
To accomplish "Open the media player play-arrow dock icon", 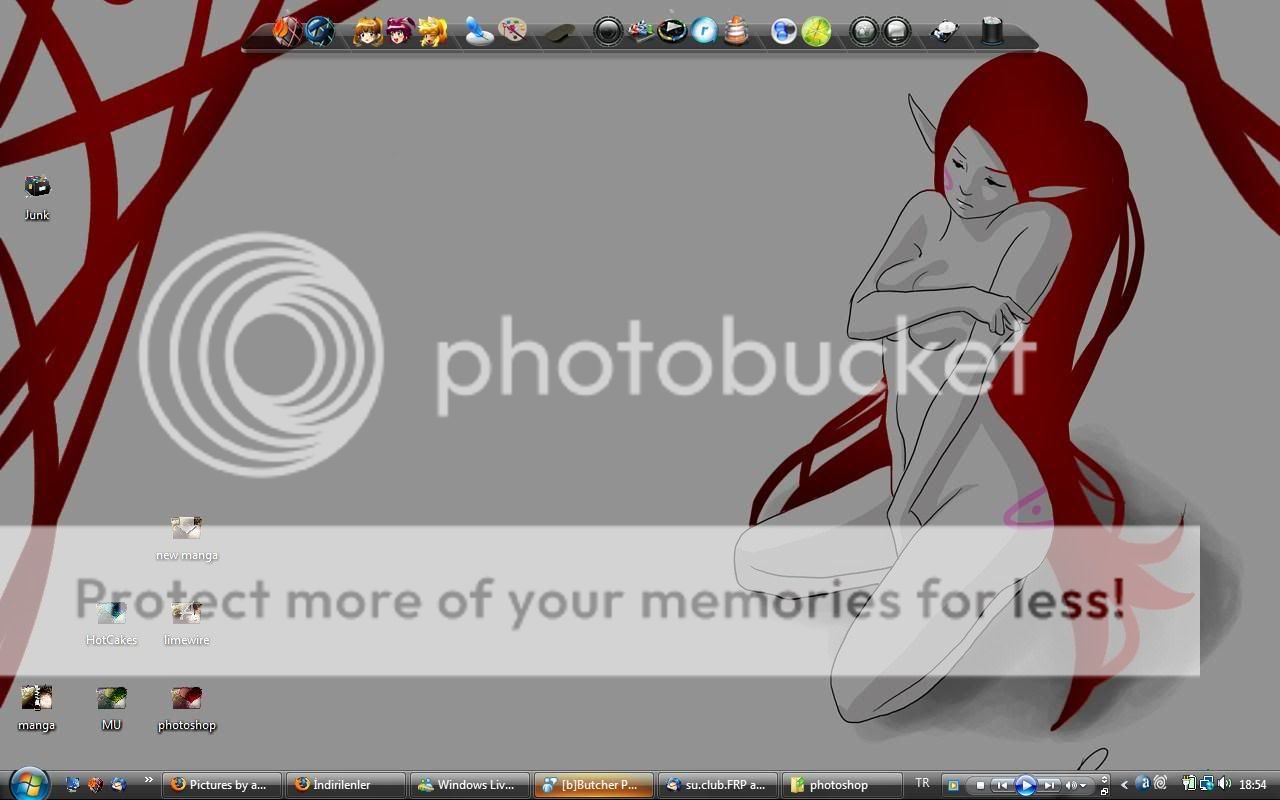I will [672, 31].
